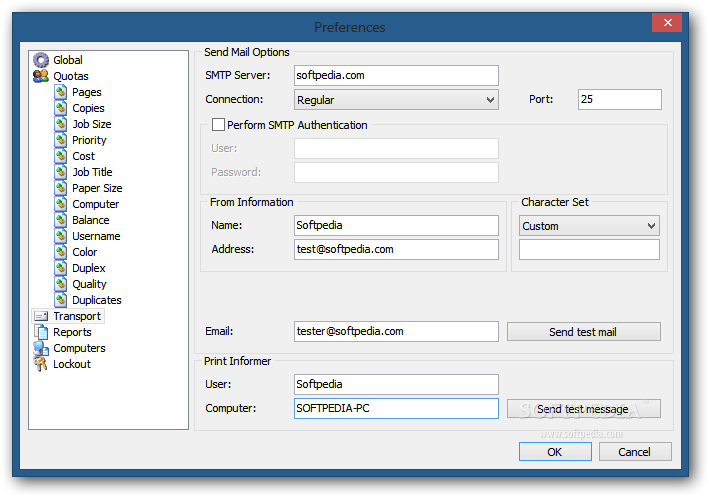
Task: Click the Cost quota icon
Action: click(x=61, y=156)
